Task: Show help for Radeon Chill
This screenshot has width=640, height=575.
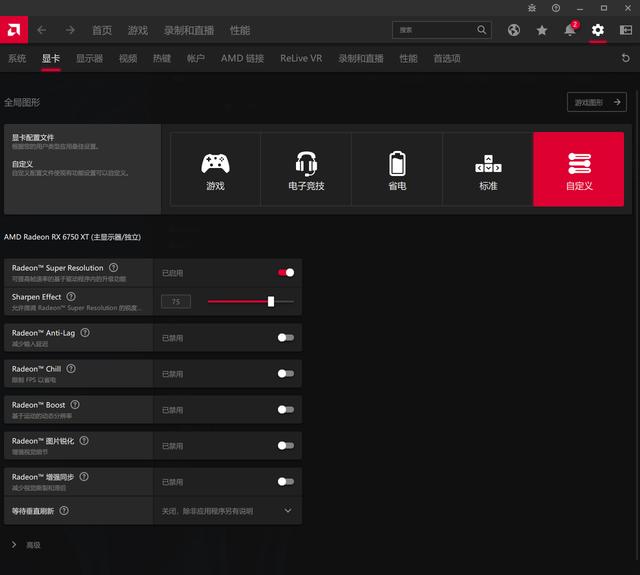Action: 71,369
